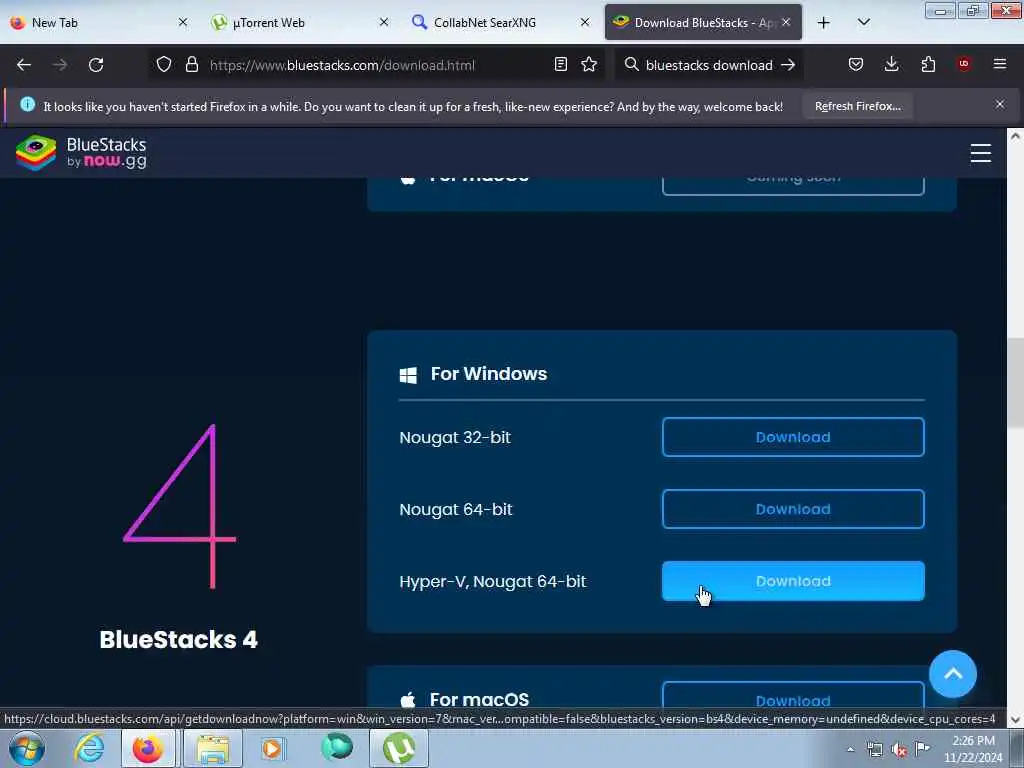Viewport: 1024px width, 768px height.
Task: Switch to the New Tab tab
Action: coord(98,22)
